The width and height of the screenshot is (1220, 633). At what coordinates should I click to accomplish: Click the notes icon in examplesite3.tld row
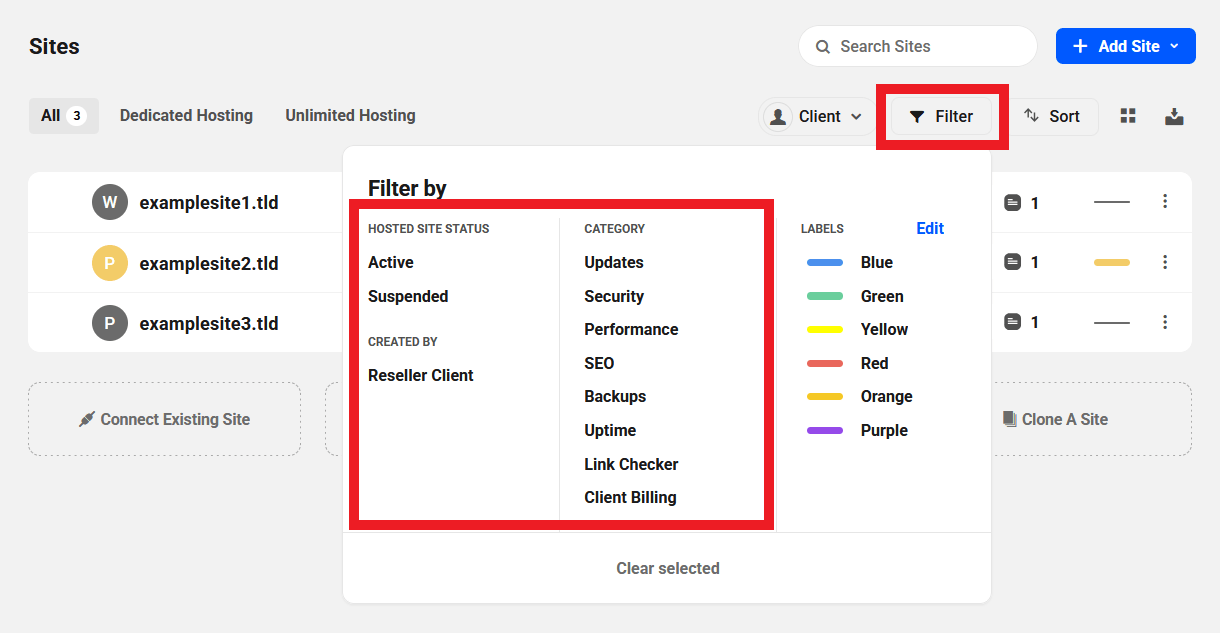1012,322
